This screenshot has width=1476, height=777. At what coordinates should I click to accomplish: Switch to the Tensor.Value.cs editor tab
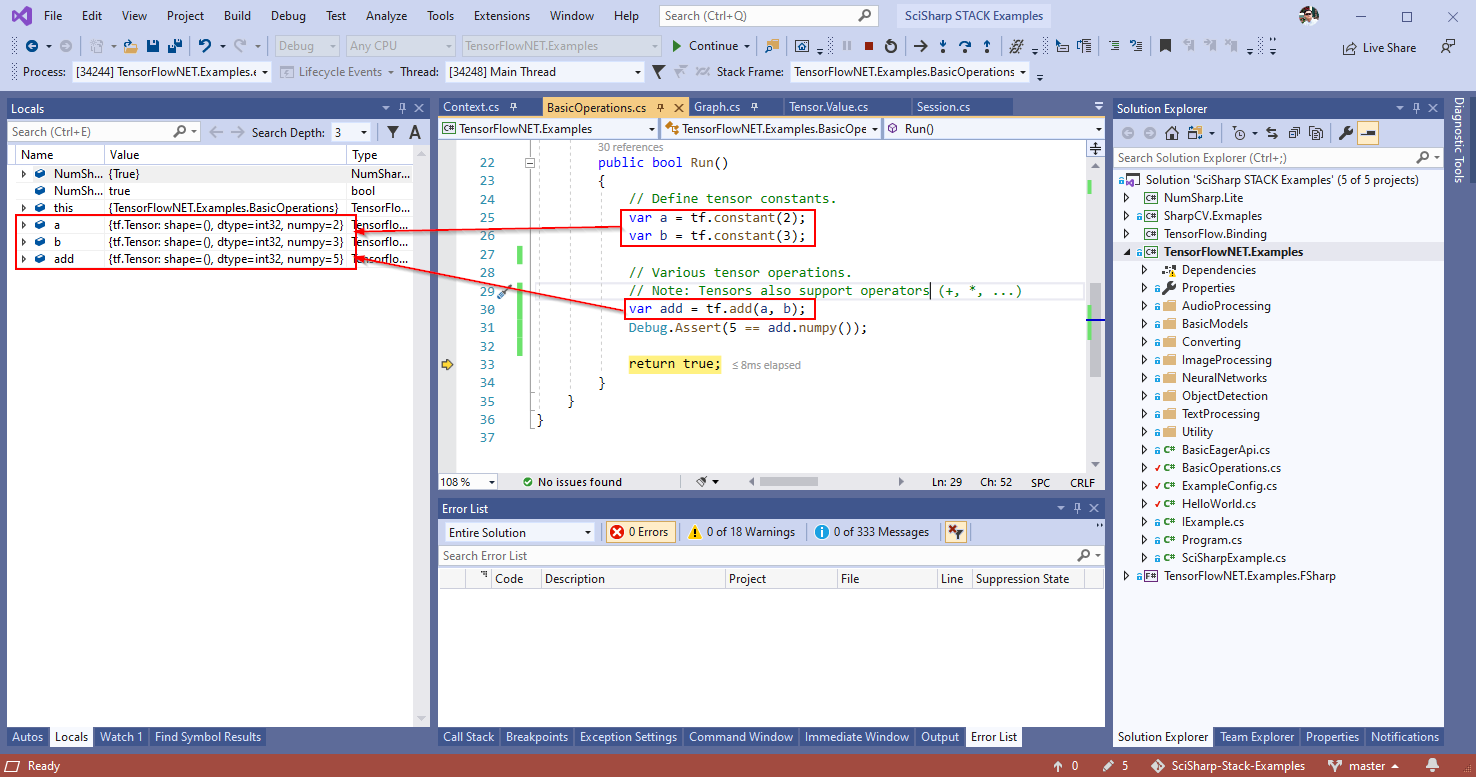pos(828,107)
